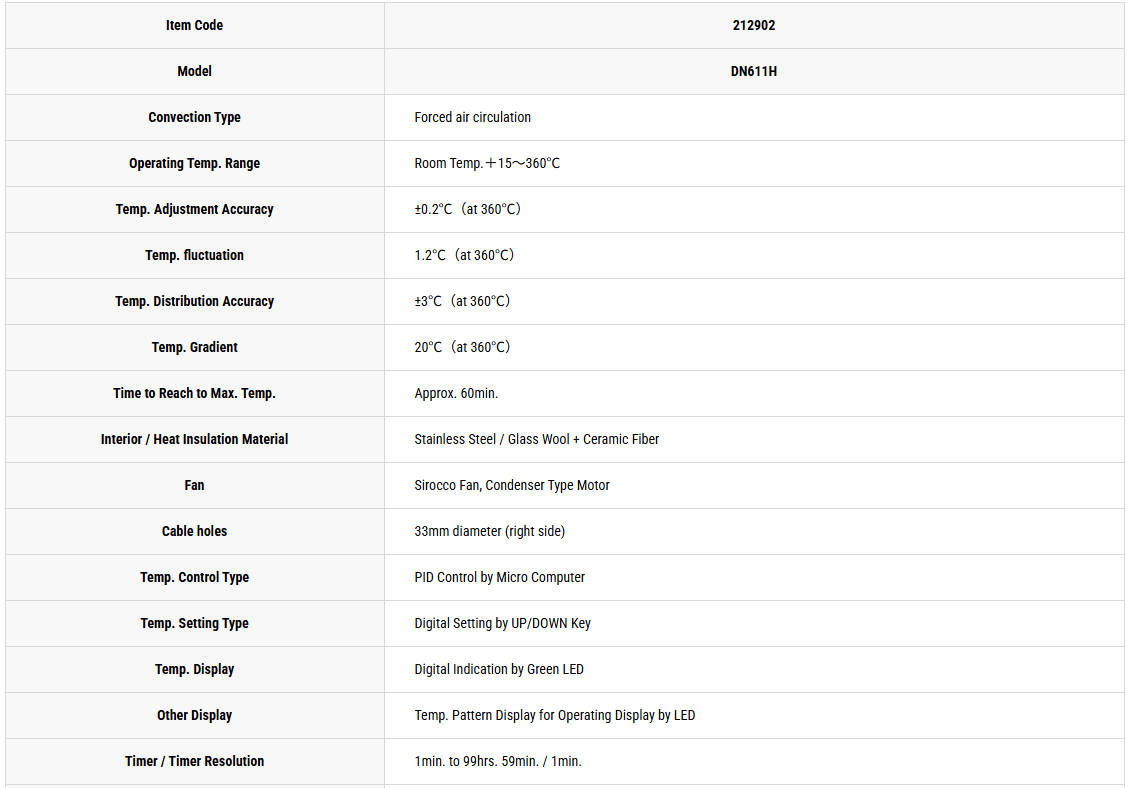Screen dimensions: 1129x788
Task: Click the 'Approx. 60min.' value
Action: 456,394
